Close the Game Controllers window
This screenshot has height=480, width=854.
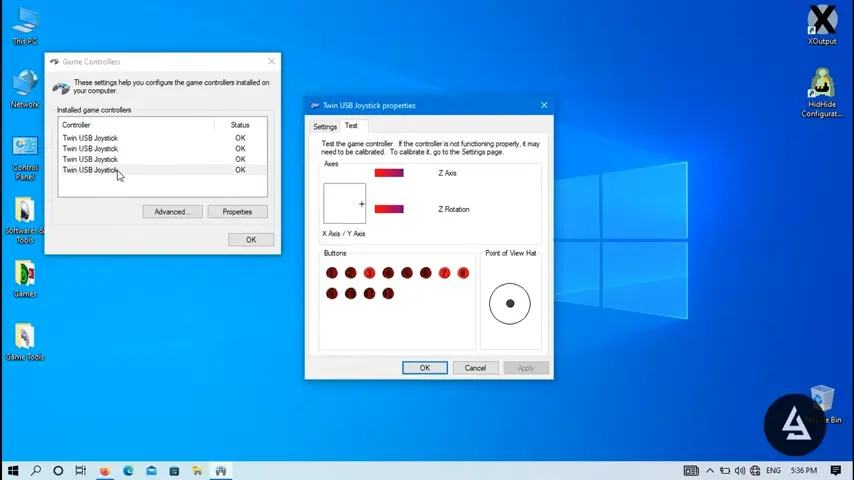pos(271,61)
